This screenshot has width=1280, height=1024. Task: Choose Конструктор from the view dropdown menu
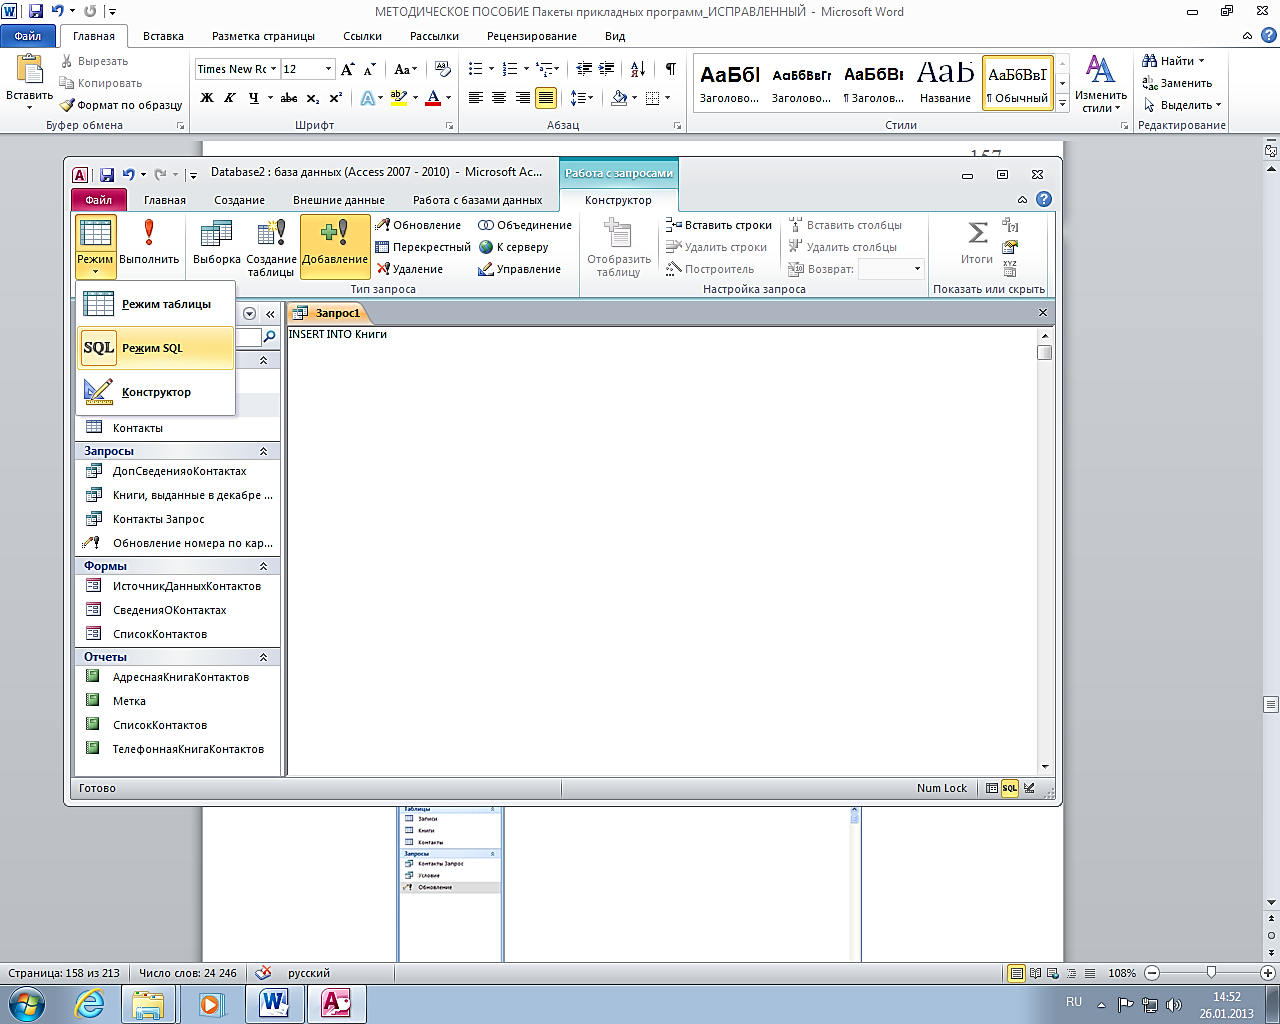pos(155,392)
